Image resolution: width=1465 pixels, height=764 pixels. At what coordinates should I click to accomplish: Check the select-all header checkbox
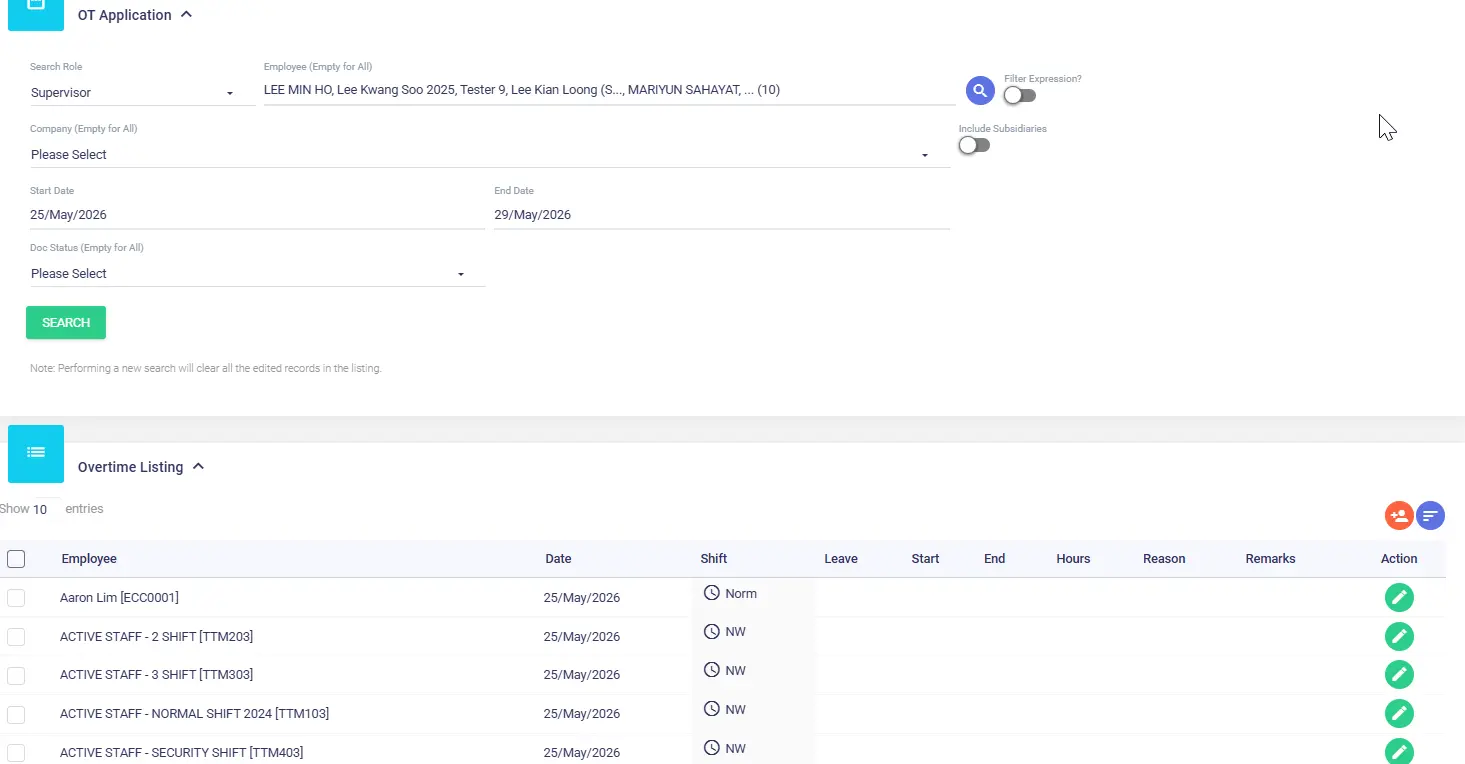(16, 559)
